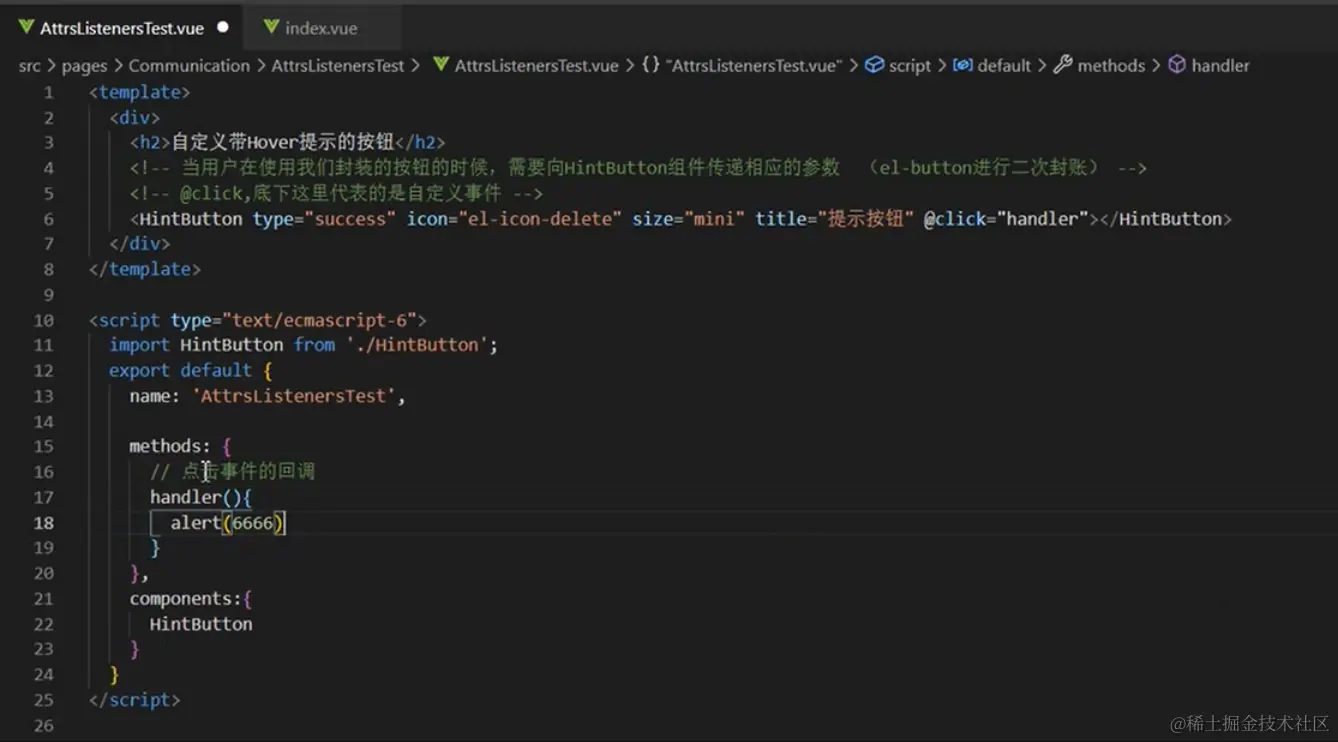Open the quoted "AttrsListenersTest.vue" symbol breadcrumb
The image size is (1338, 742).
[x=754, y=66]
